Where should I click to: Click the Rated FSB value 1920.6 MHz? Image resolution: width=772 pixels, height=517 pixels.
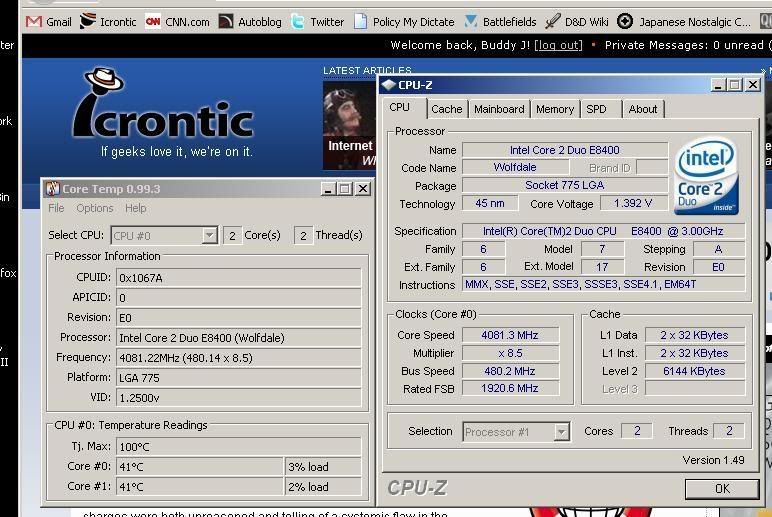tap(510, 388)
